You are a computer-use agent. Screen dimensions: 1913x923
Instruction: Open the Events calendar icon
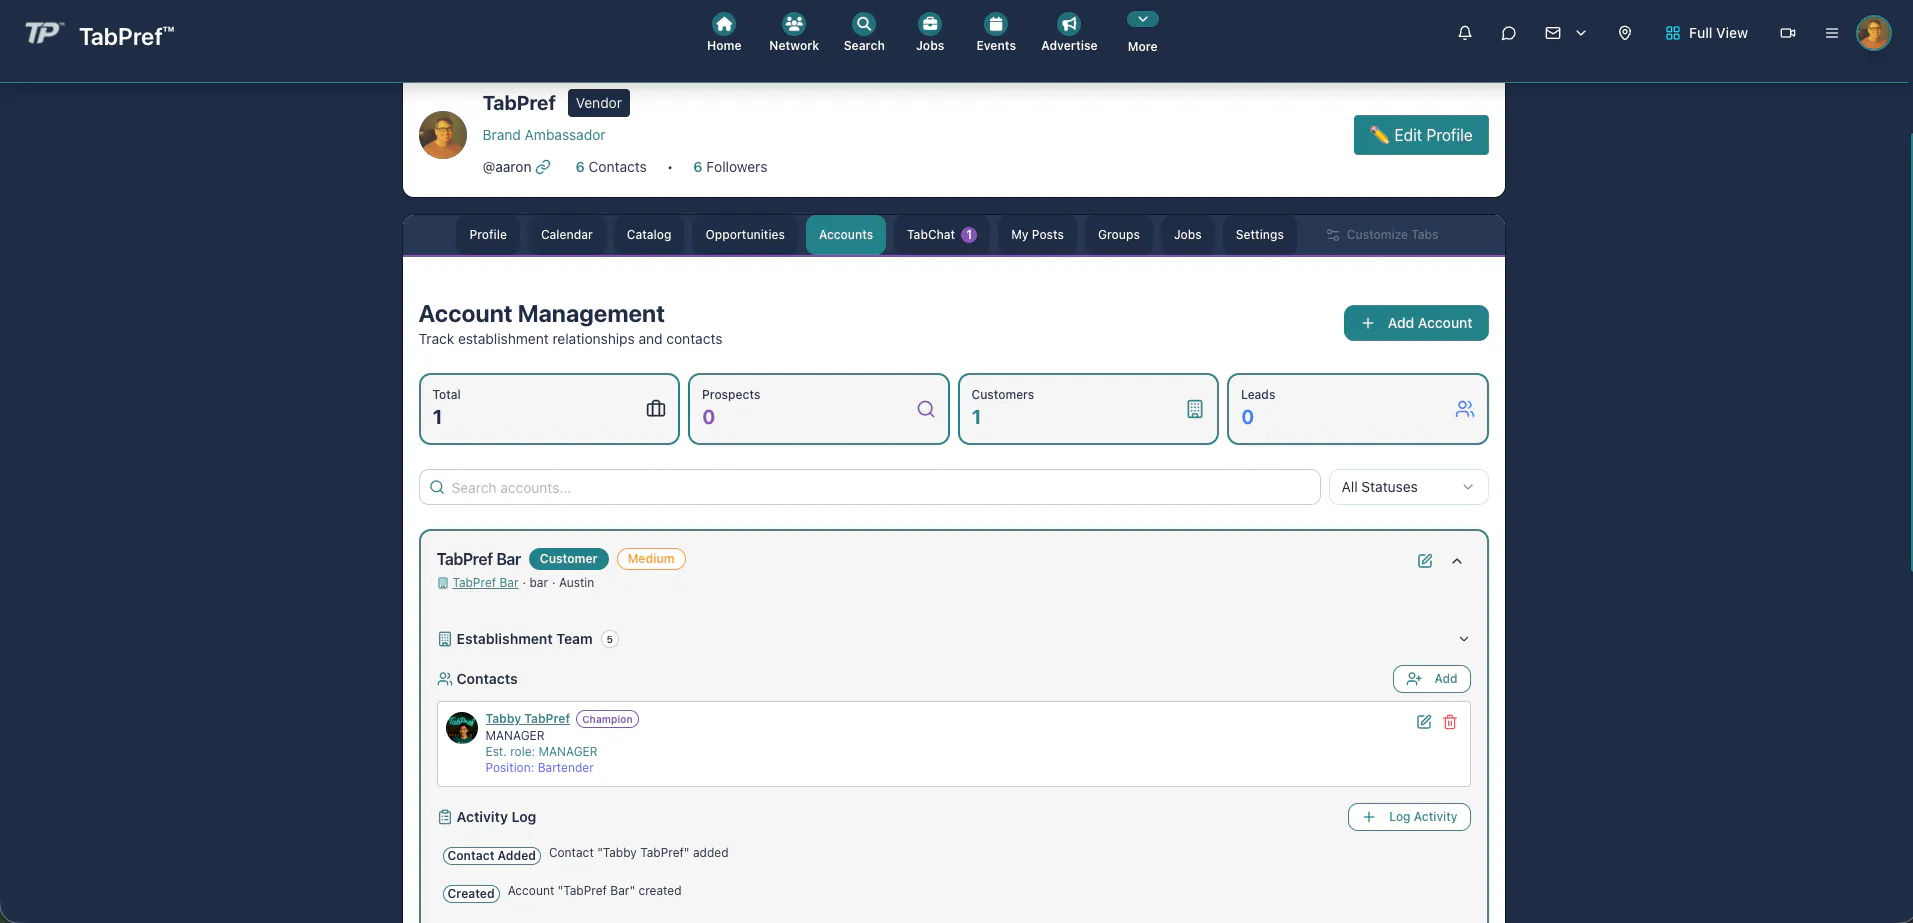click(996, 24)
